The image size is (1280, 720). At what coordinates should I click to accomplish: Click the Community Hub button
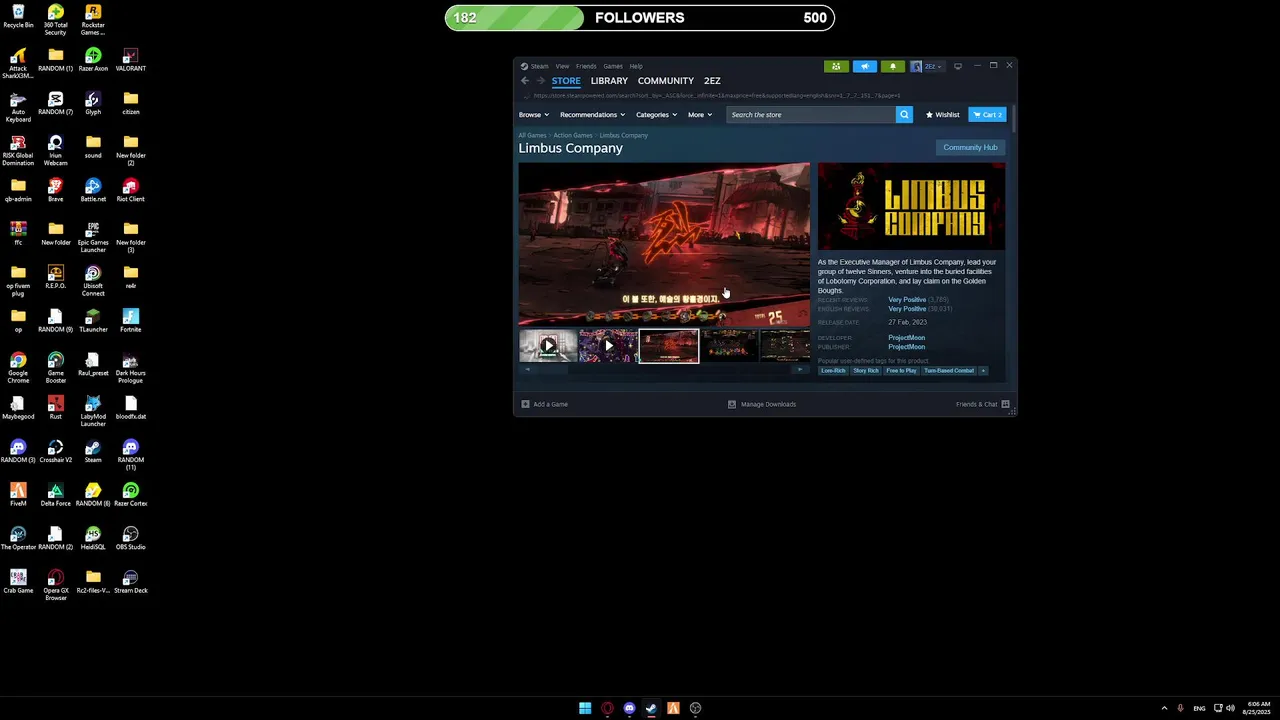pos(970,147)
